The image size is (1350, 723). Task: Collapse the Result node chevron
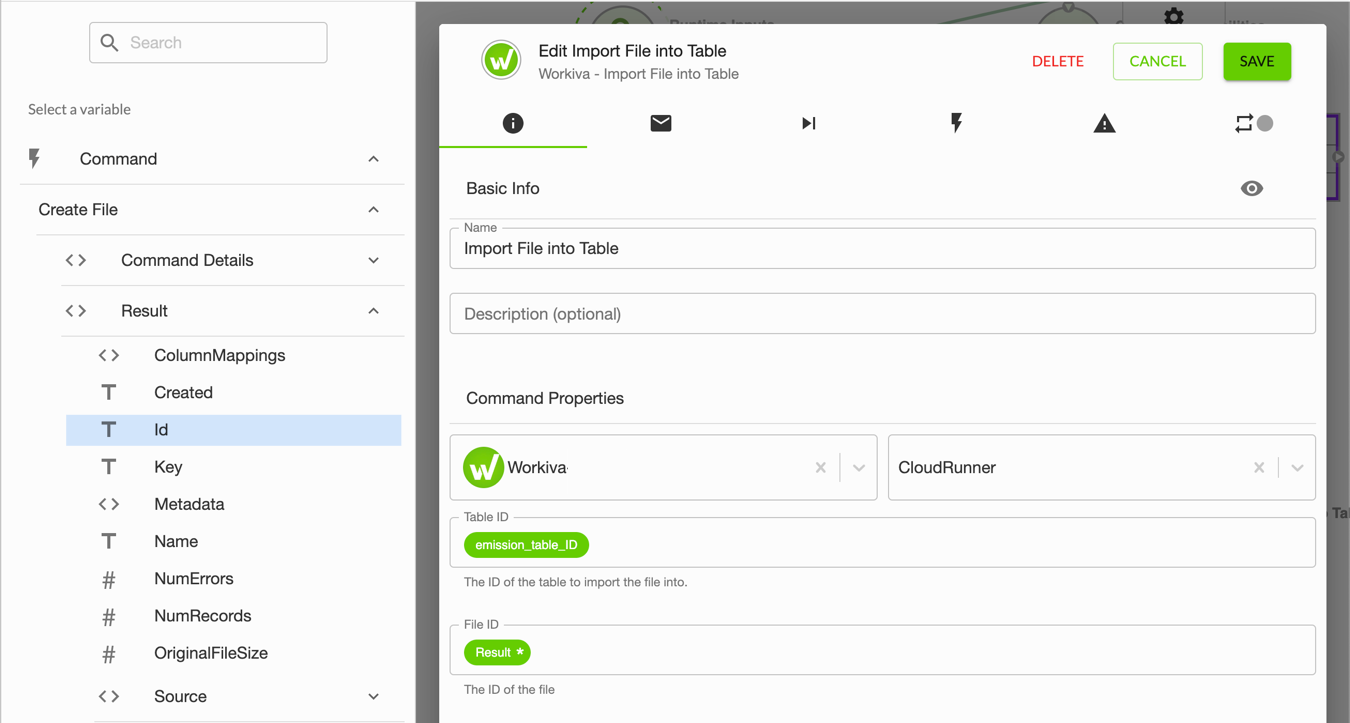point(373,311)
